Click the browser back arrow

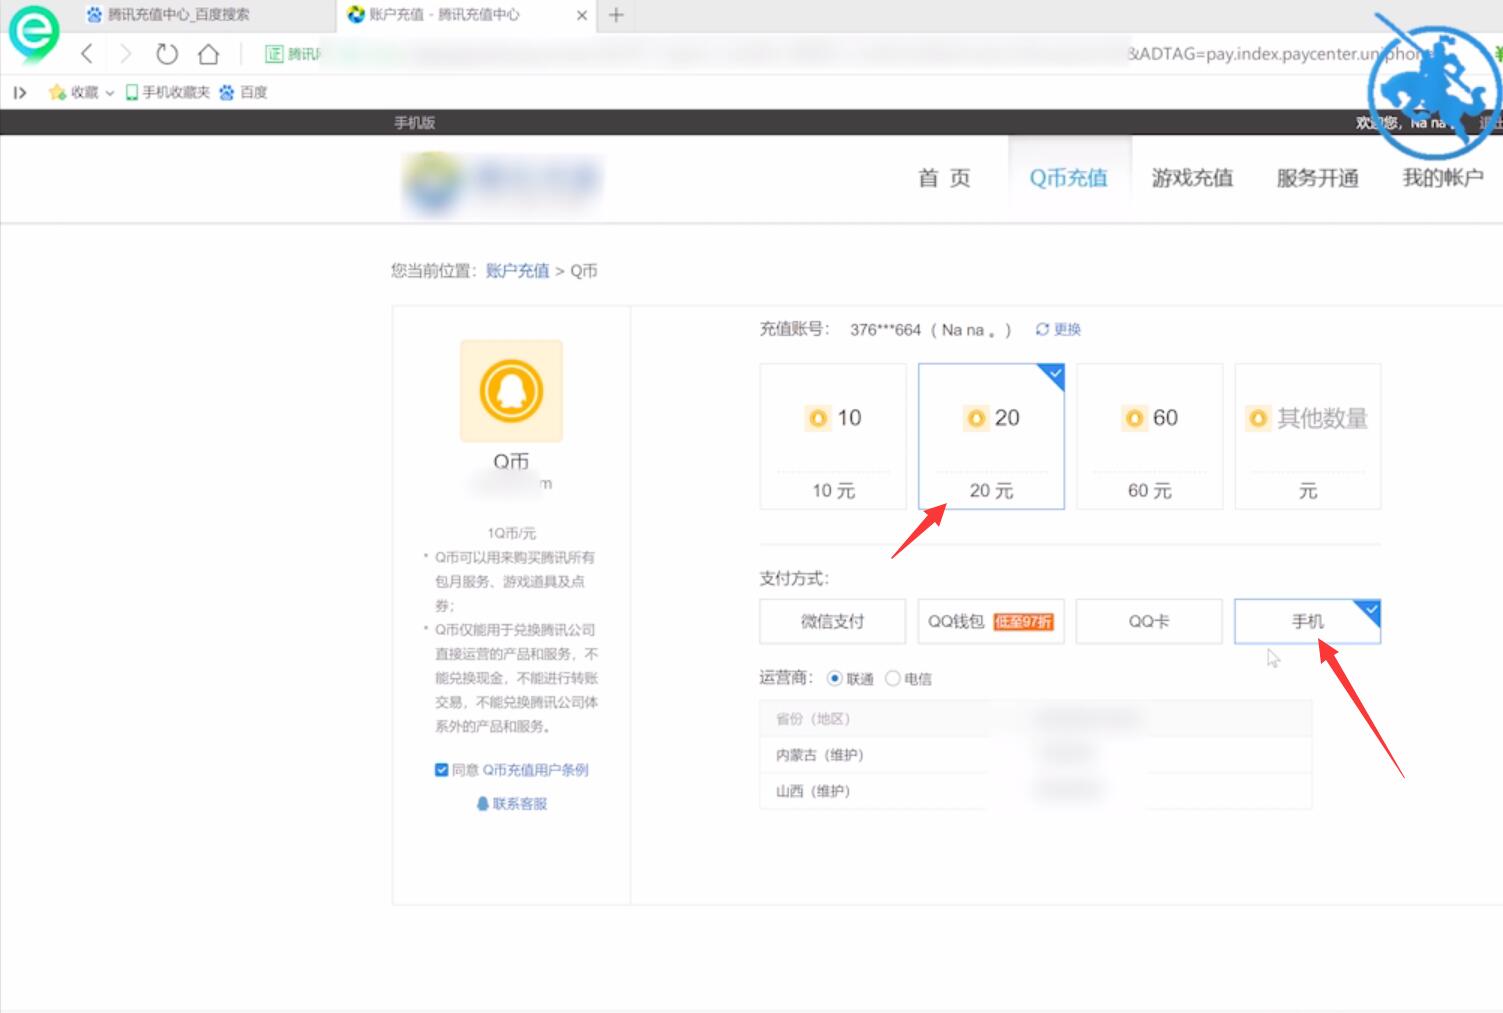coord(87,54)
